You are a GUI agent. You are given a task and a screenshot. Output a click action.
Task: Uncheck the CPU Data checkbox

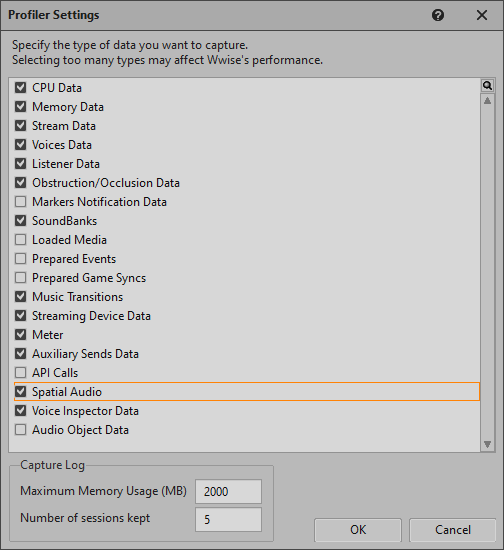[20, 87]
